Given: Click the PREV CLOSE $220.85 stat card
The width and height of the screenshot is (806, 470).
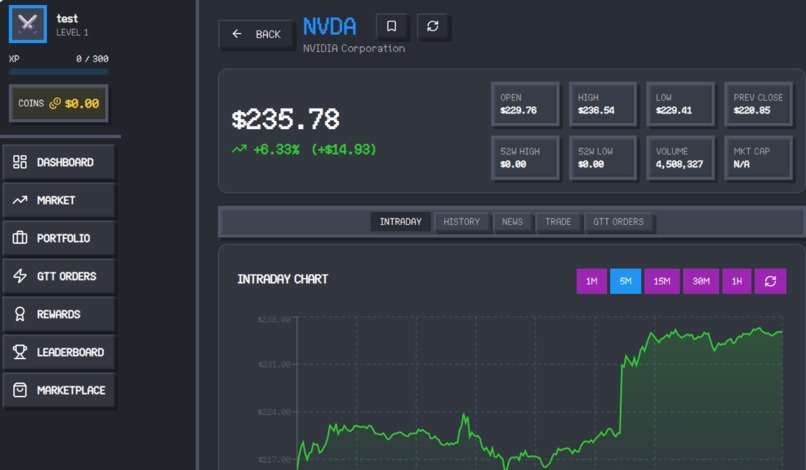Looking at the screenshot, I should point(759,104).
